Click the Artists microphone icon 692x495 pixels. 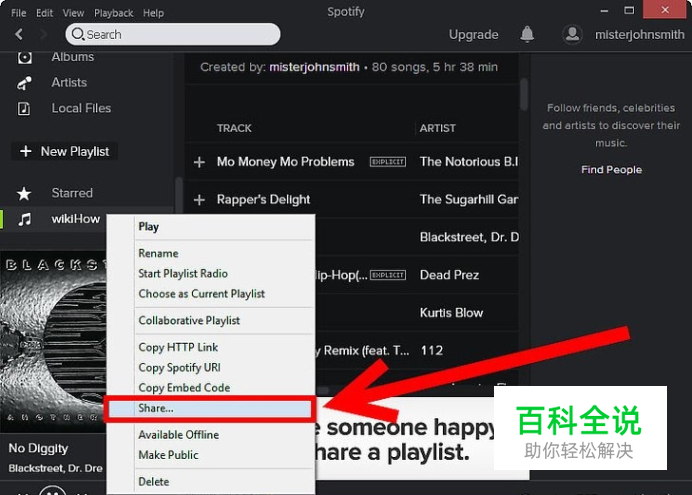(x=24, y=82)
